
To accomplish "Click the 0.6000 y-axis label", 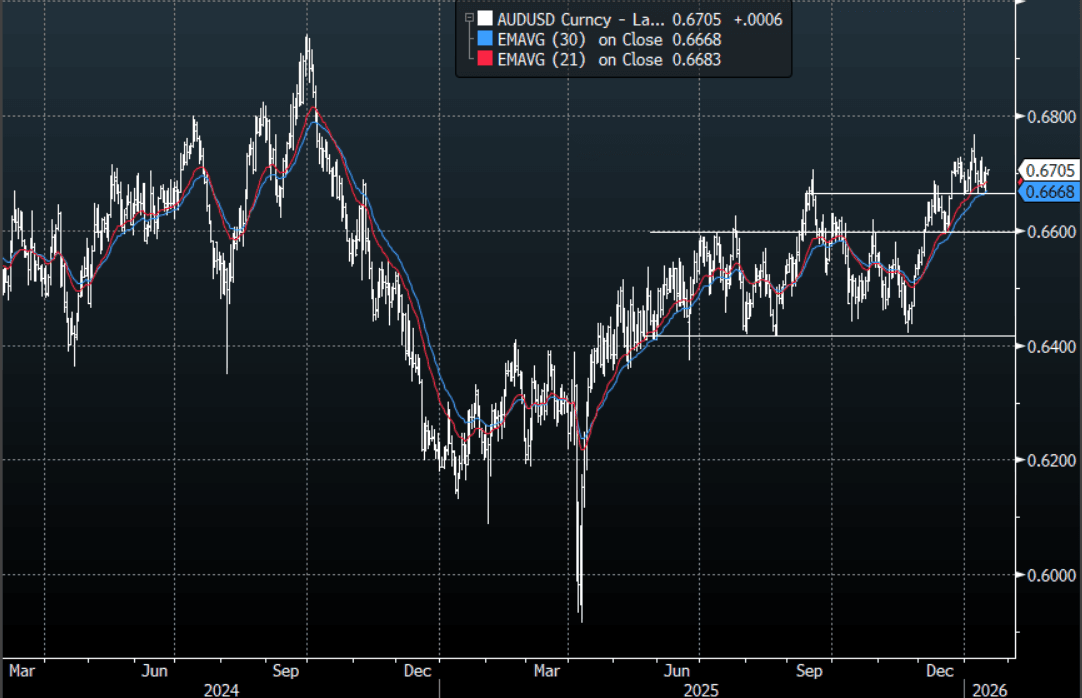I will [1052, 575].
